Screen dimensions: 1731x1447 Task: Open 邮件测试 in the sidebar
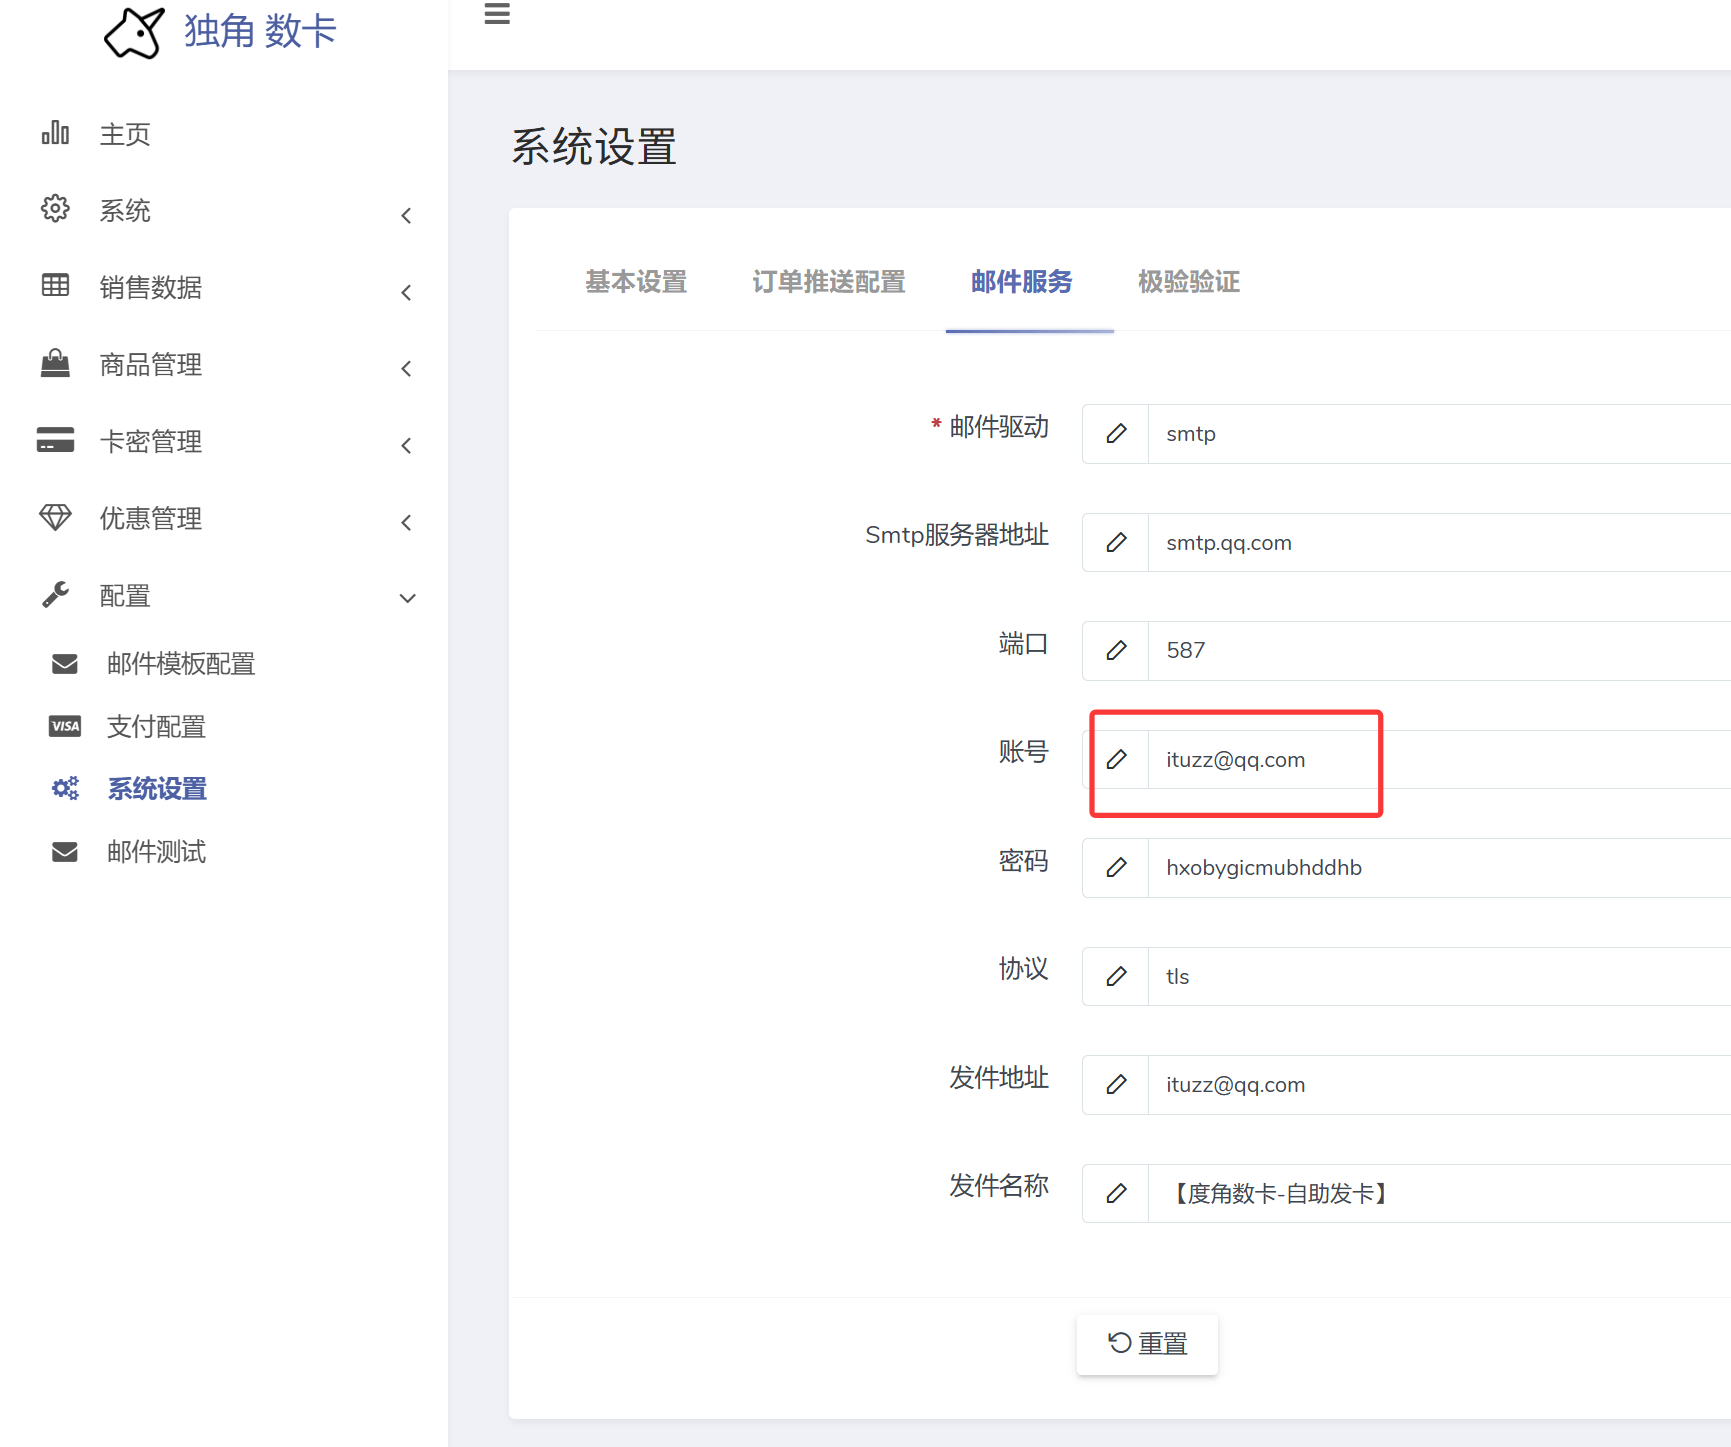point(156,852)
